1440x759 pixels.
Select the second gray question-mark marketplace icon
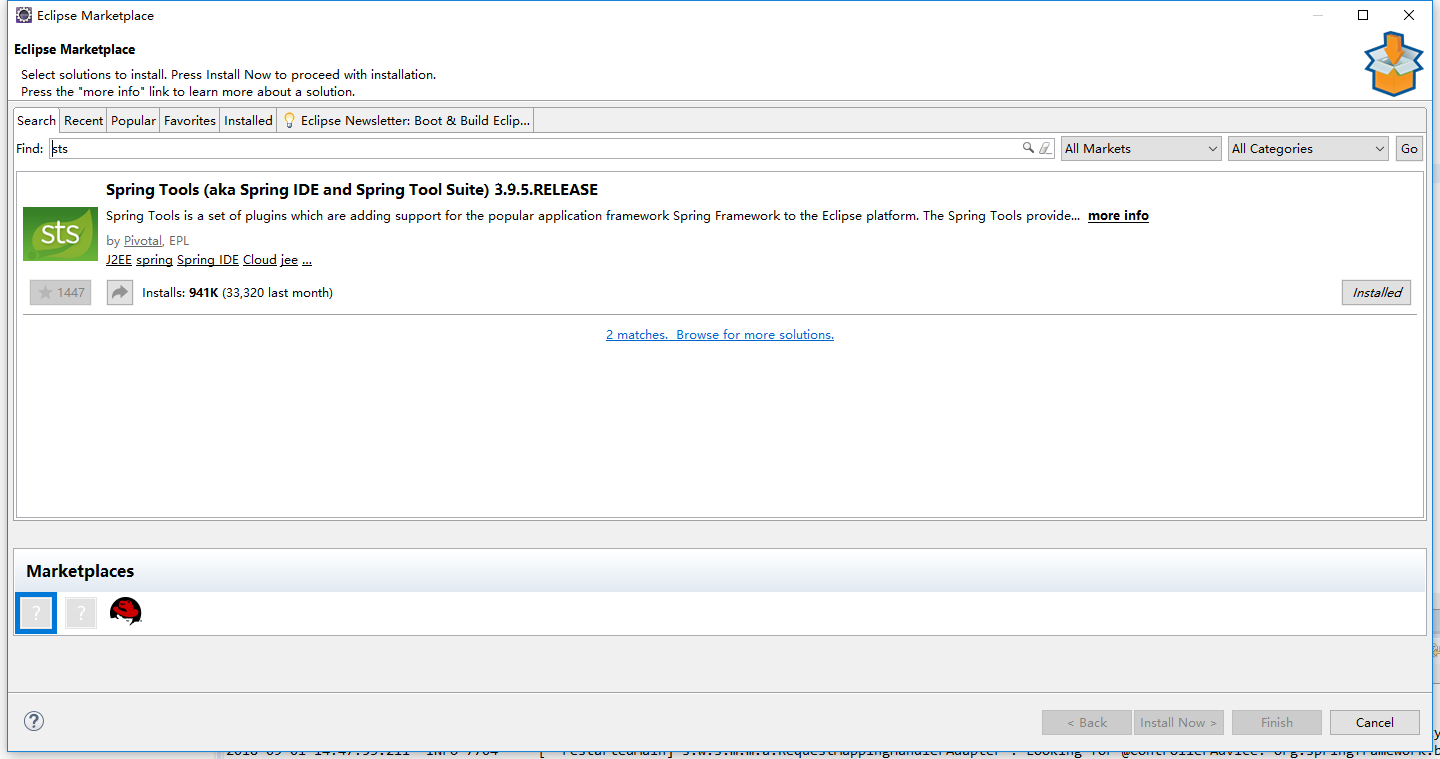81,613
